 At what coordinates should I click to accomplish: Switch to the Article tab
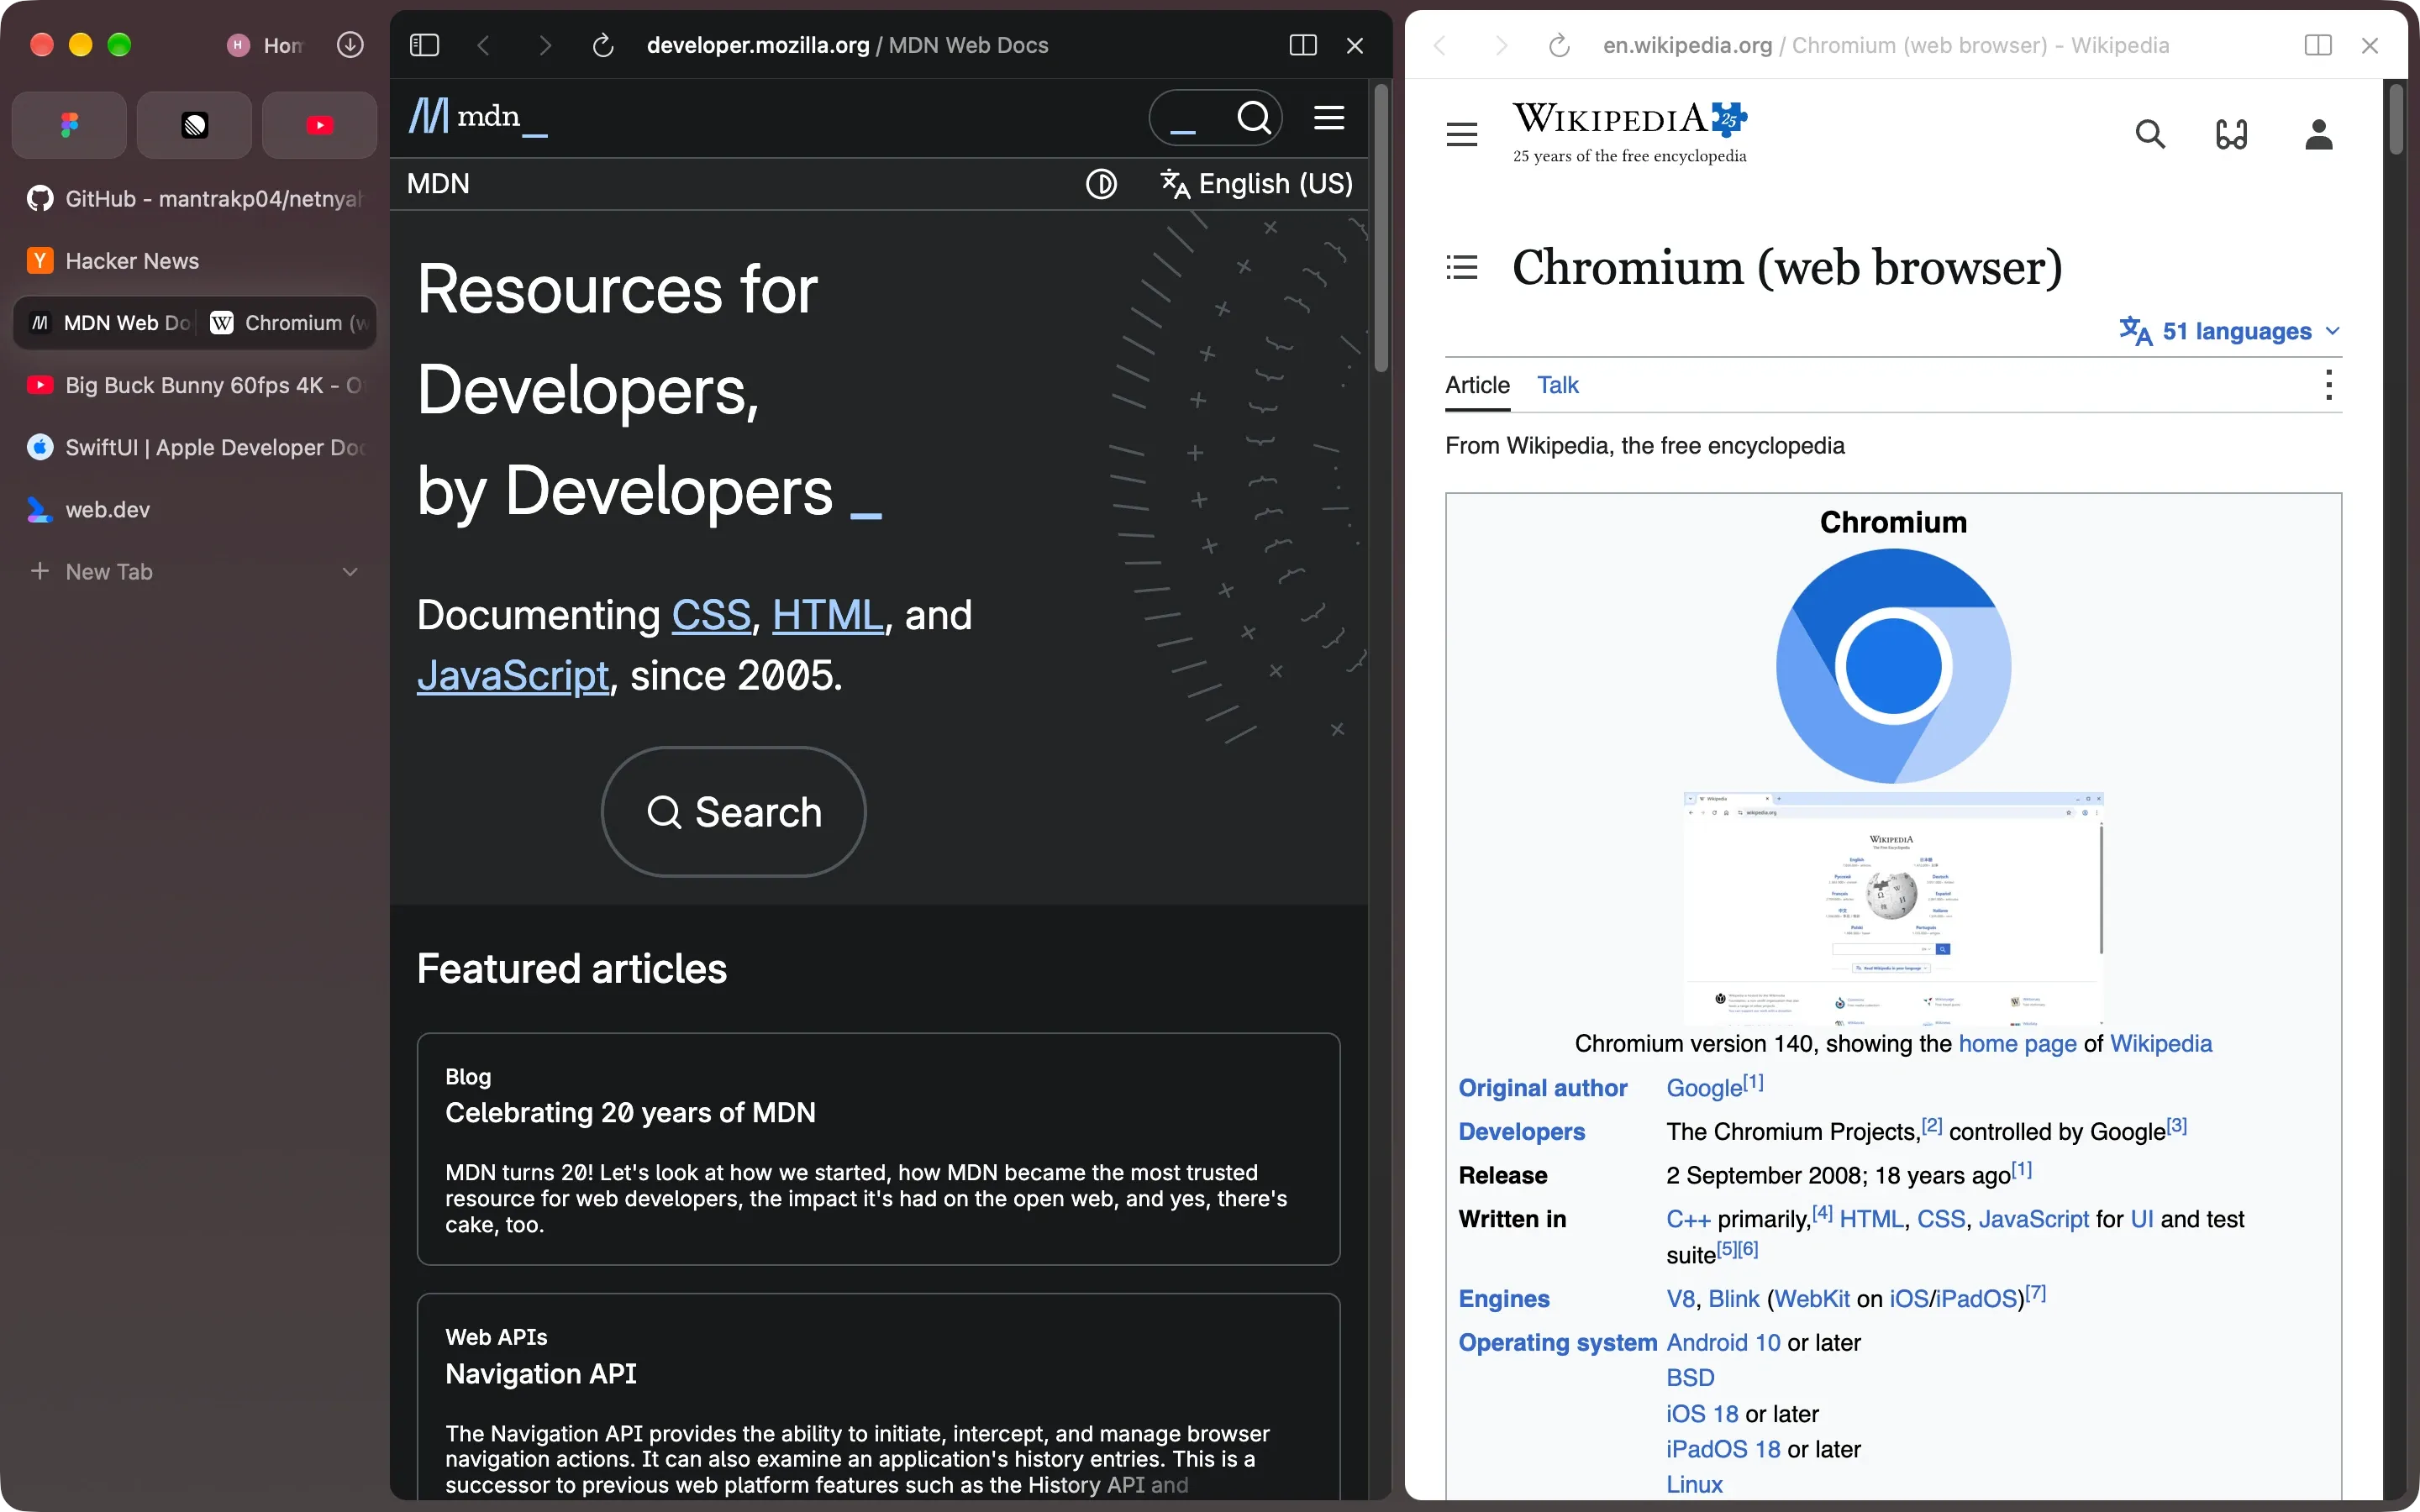1477,385
